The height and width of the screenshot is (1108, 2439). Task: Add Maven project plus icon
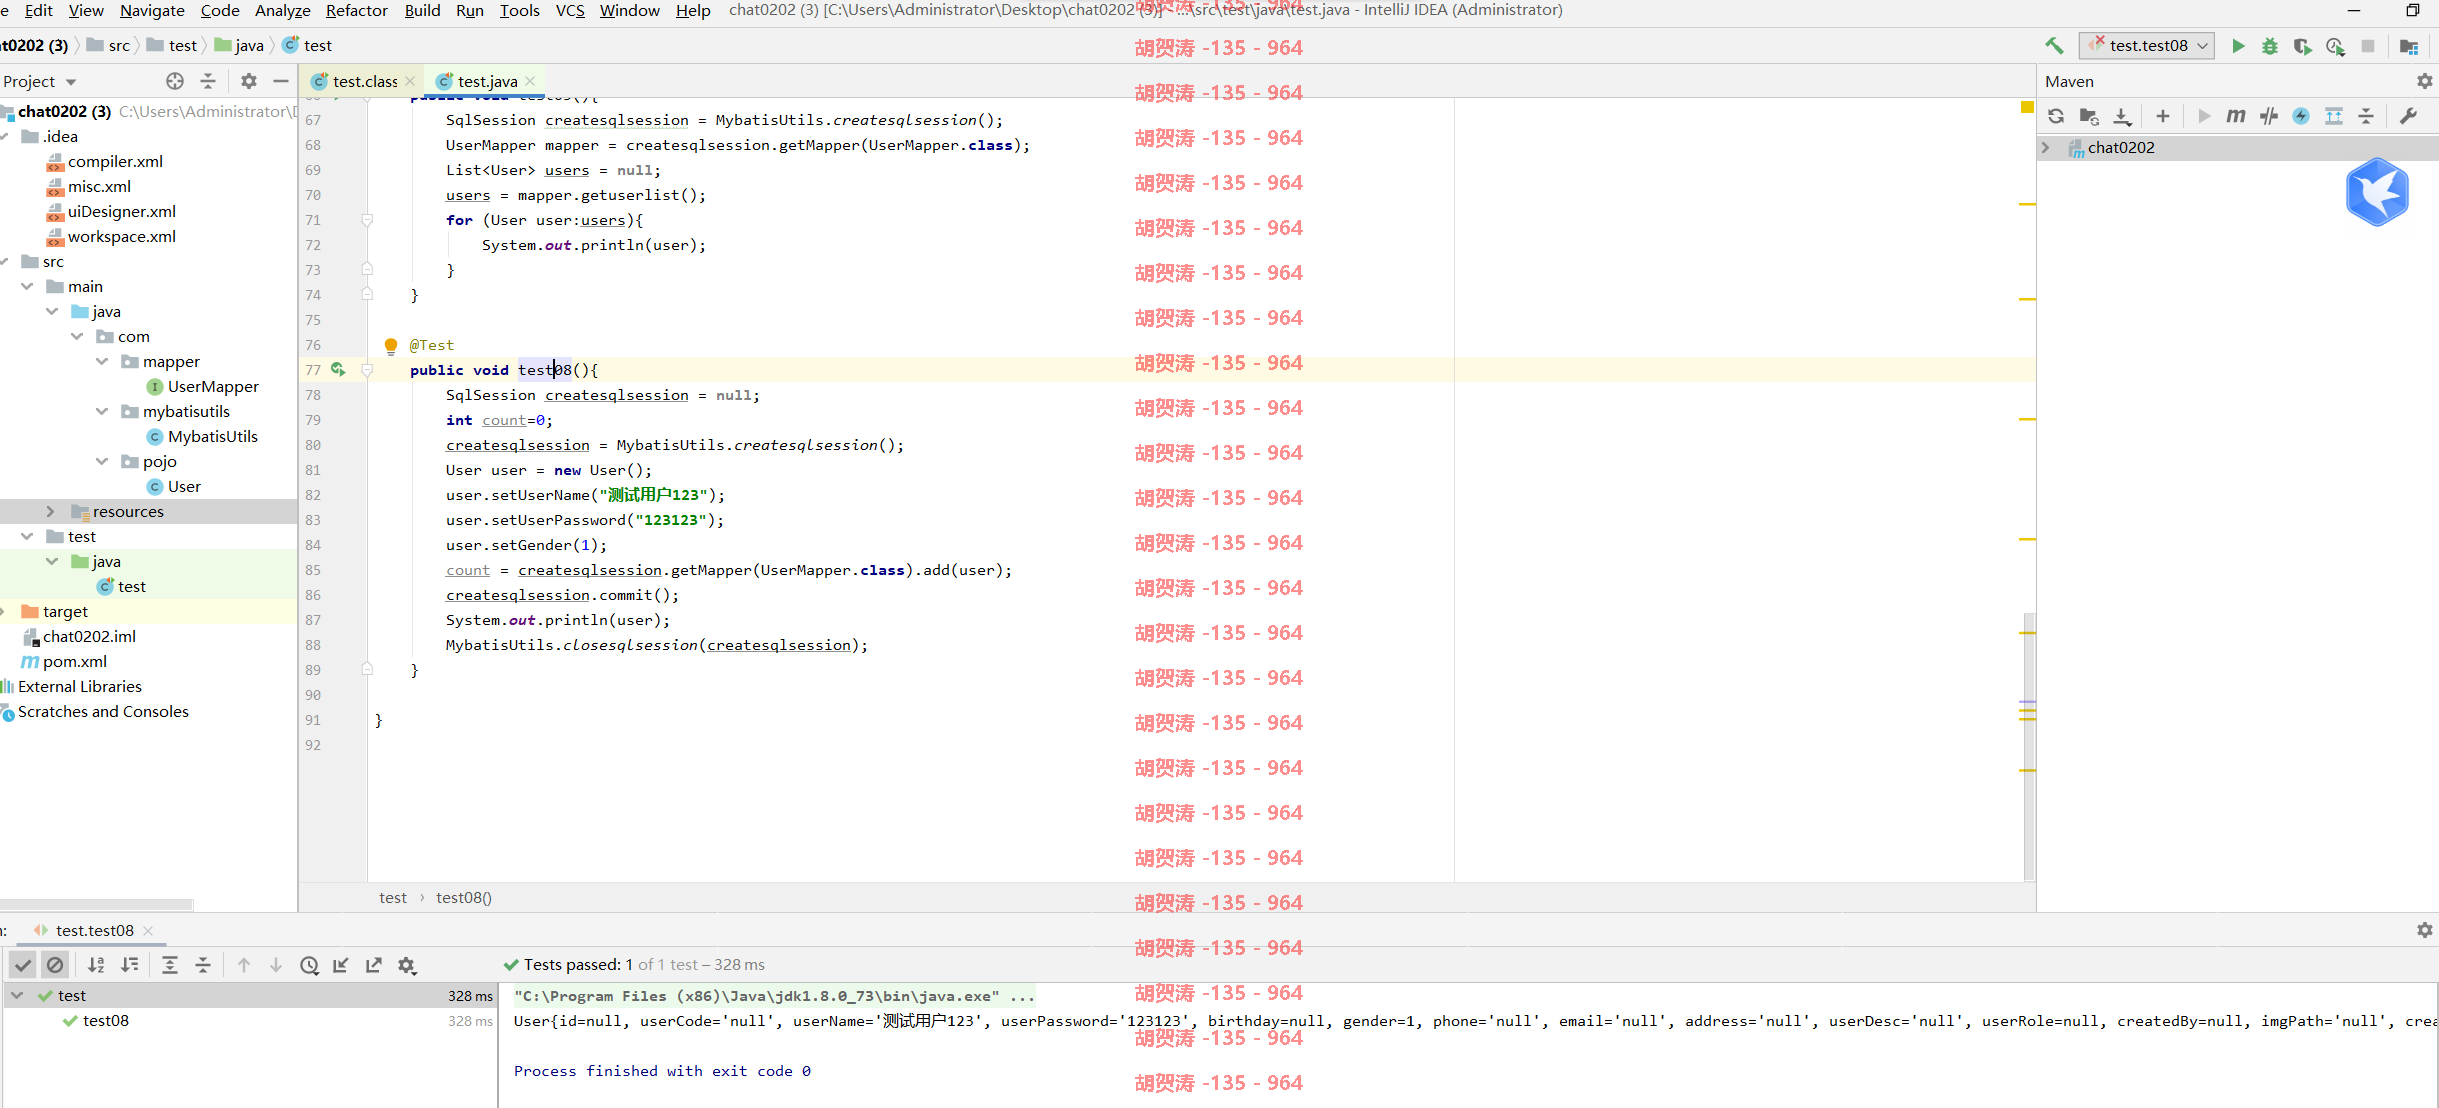point(2163,116)
